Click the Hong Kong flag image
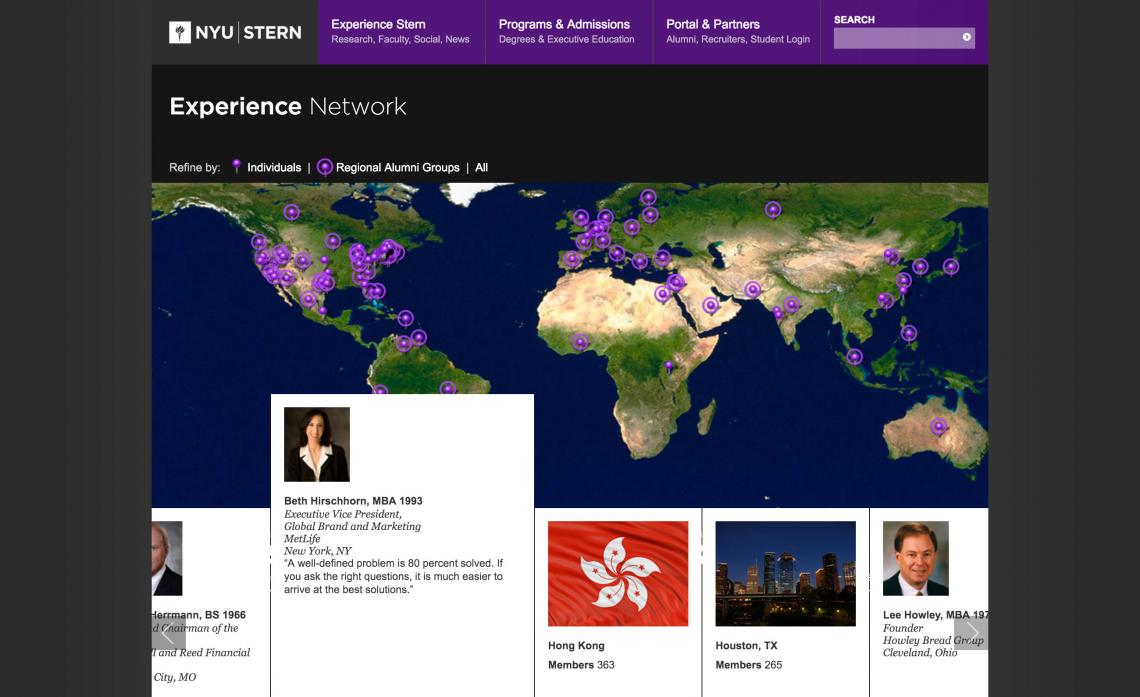This screenshot has height=697, width=1140. click(x=618, y=573)
